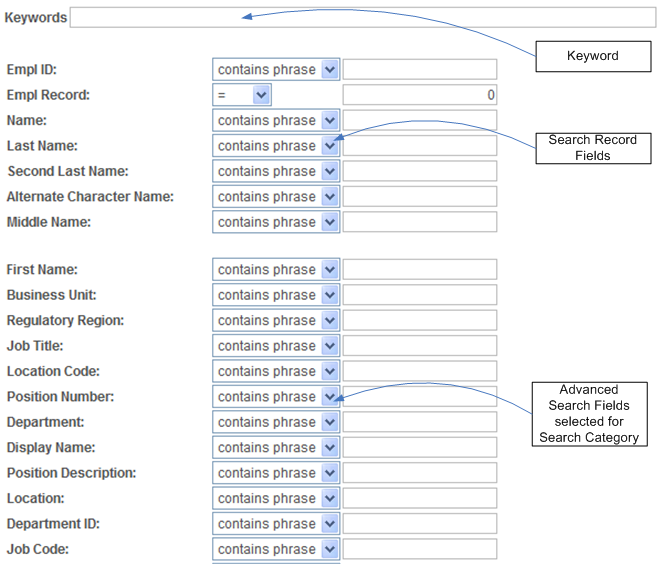The image size is (662, 564).
Task: Click the Alternate Character Name text field
Action: coord(419,197)
